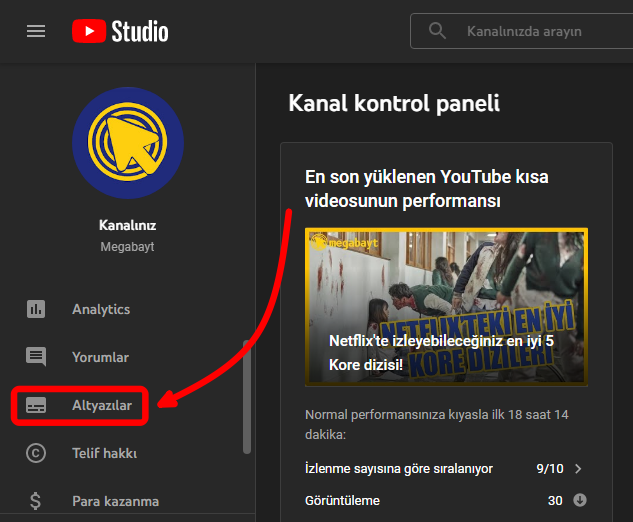Select Yorumlar from the sidebar

[x=100, y=357]
